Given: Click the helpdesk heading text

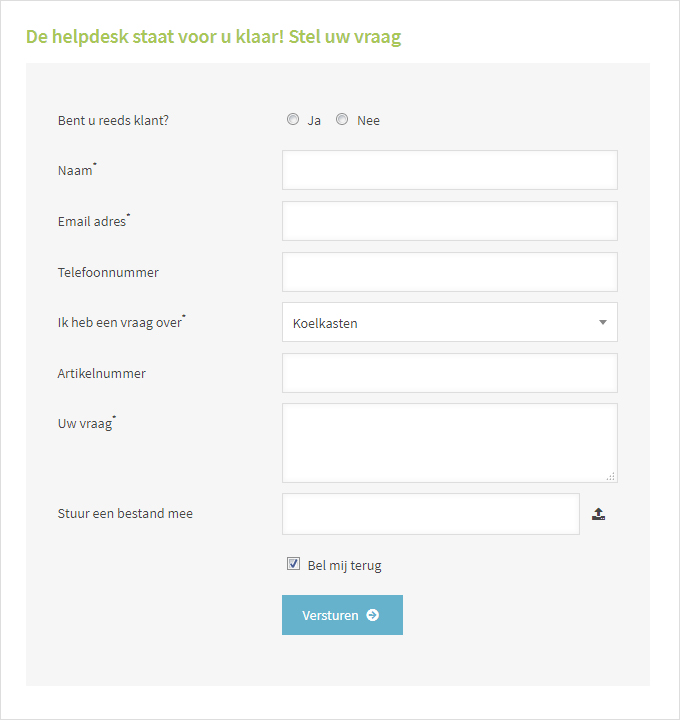Looking at the screenshot, I should coord(214,37).
